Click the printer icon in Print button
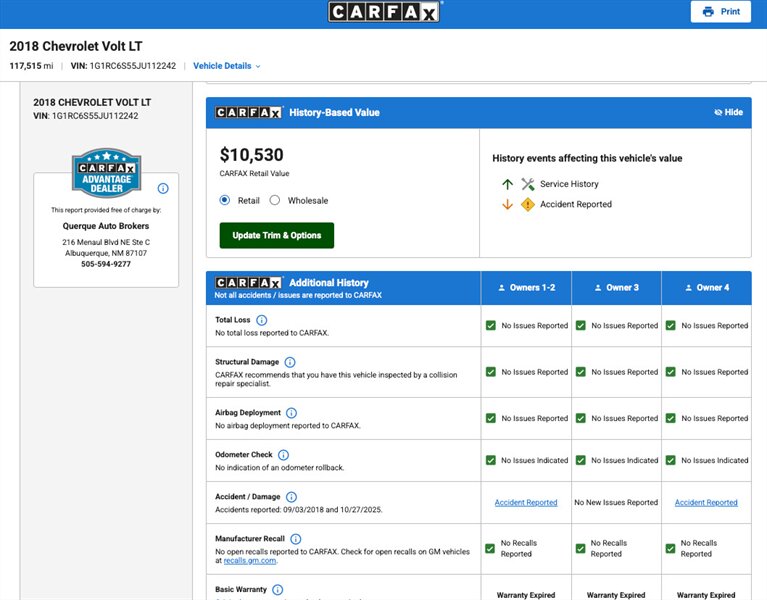The height and width of the screenshot is (600, 767). point(708,12)
